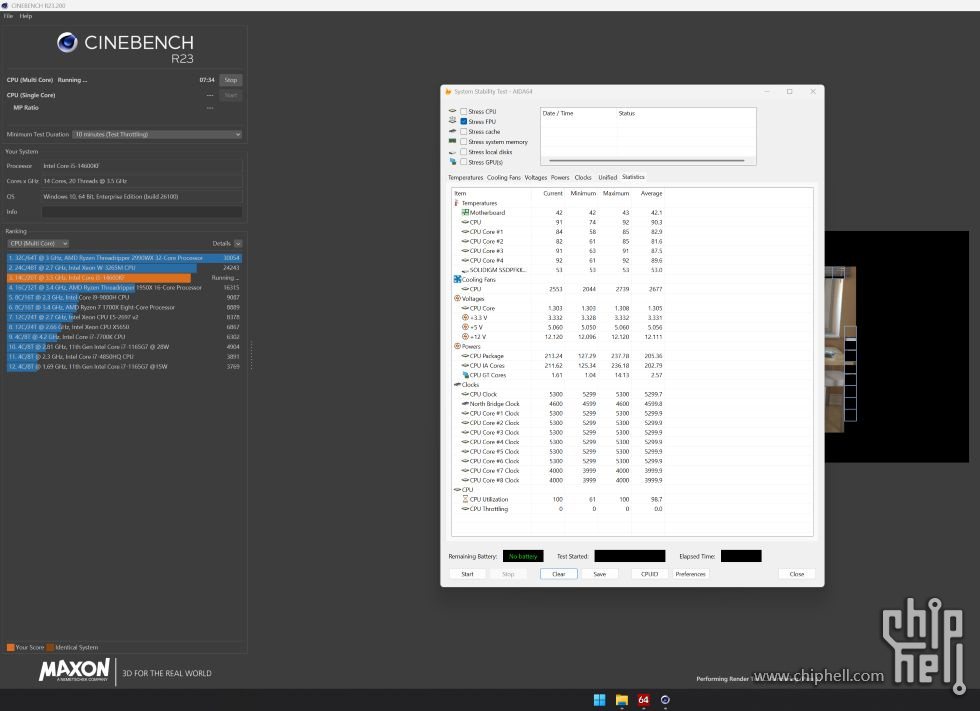980x711 pixels.
Task: Open the Minimum Test Duration dropdown
Action: tap(157, 134)
